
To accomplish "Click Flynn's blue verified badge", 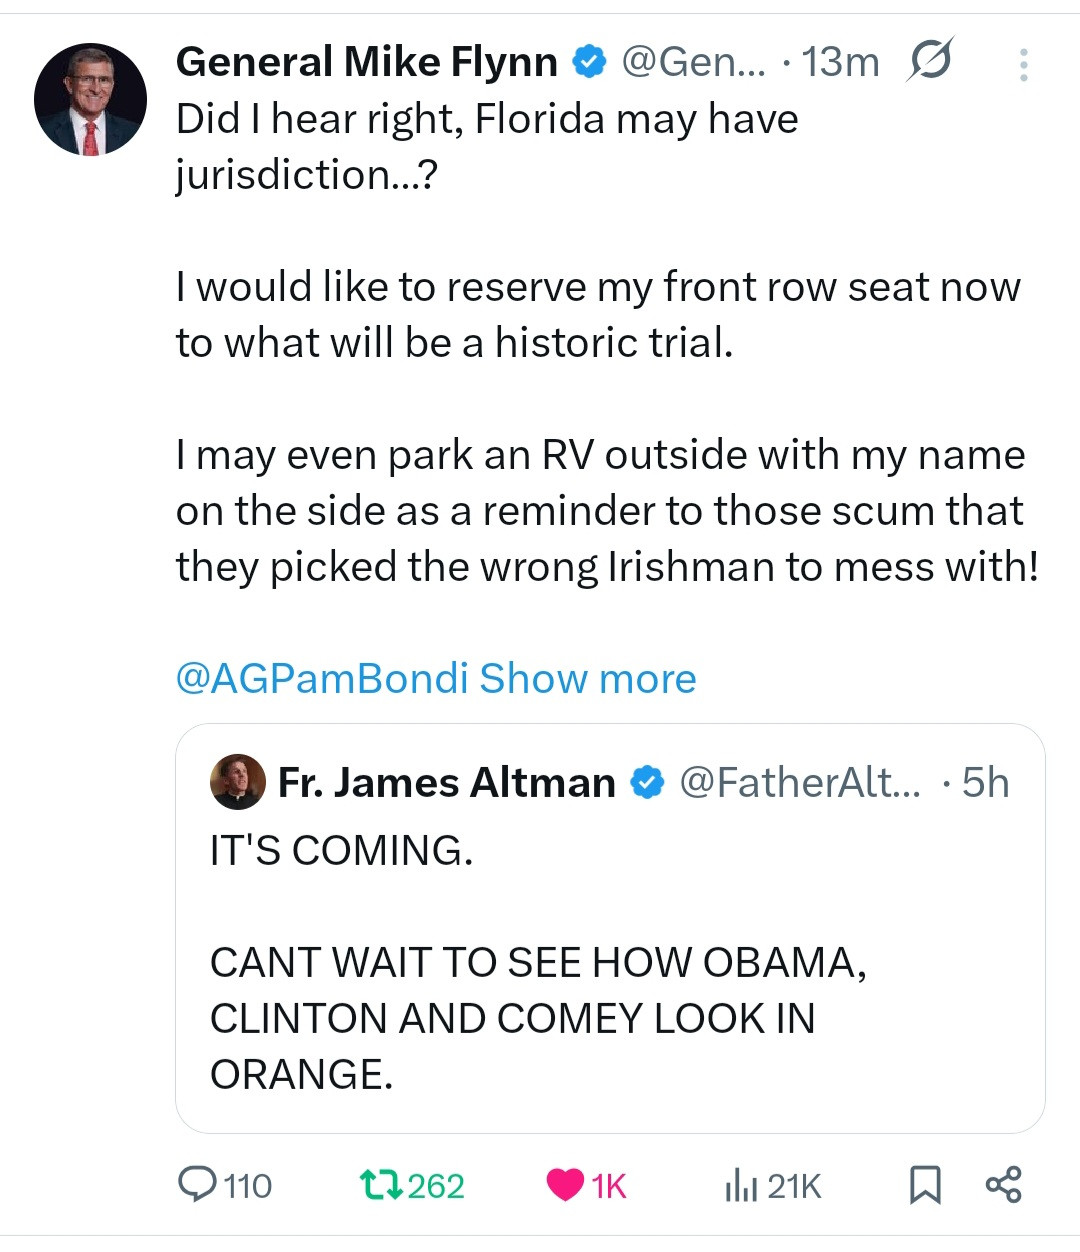I will 589,62.
